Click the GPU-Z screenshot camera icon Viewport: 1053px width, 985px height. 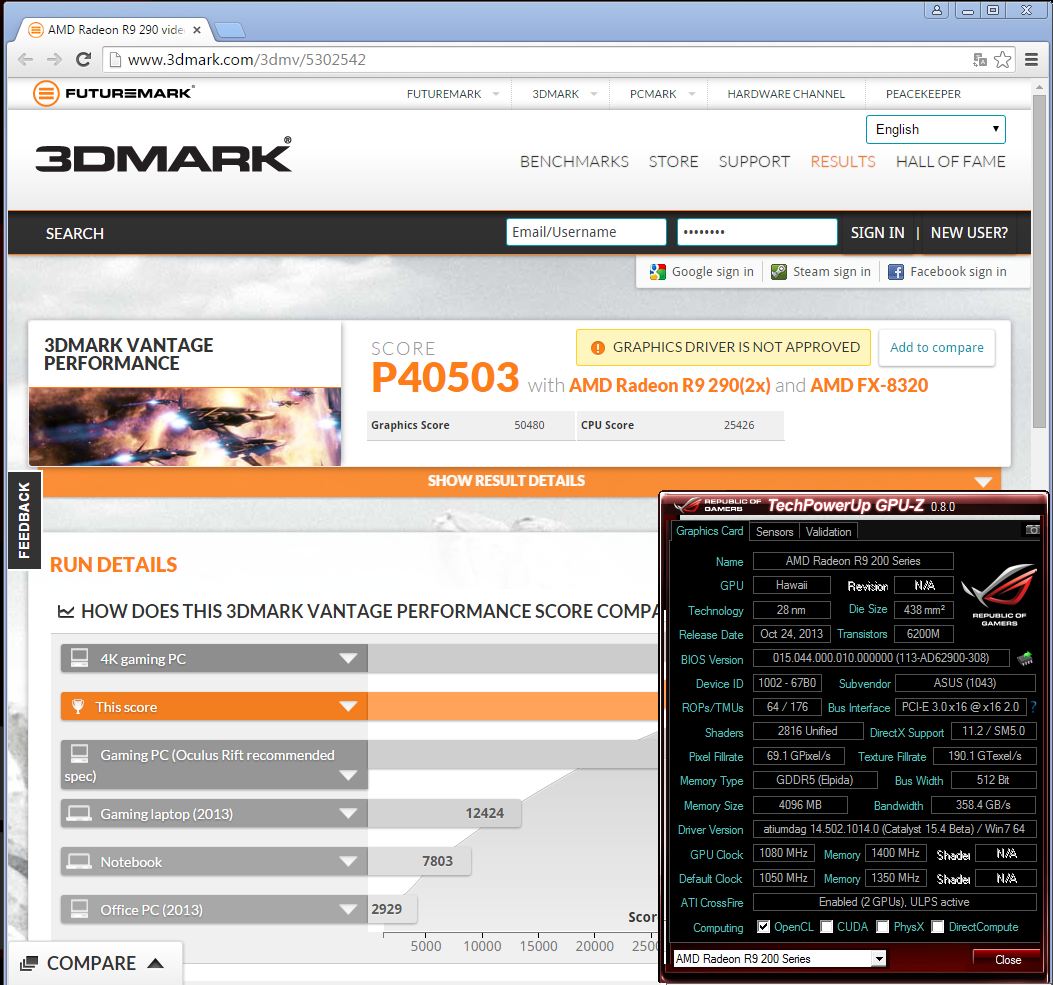[1032, 530]
